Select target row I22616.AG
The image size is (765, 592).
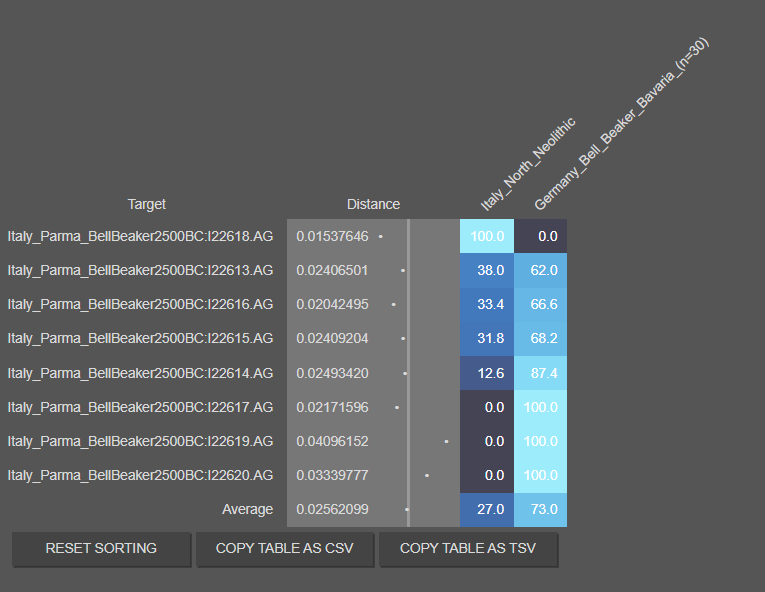(x=140, y=305)
